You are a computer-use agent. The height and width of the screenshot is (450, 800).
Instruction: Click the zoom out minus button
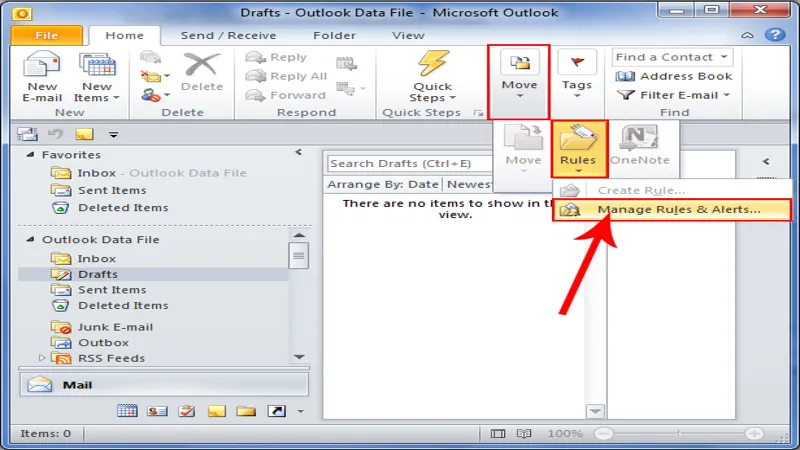pyautogui.click(x=604, y=434)
